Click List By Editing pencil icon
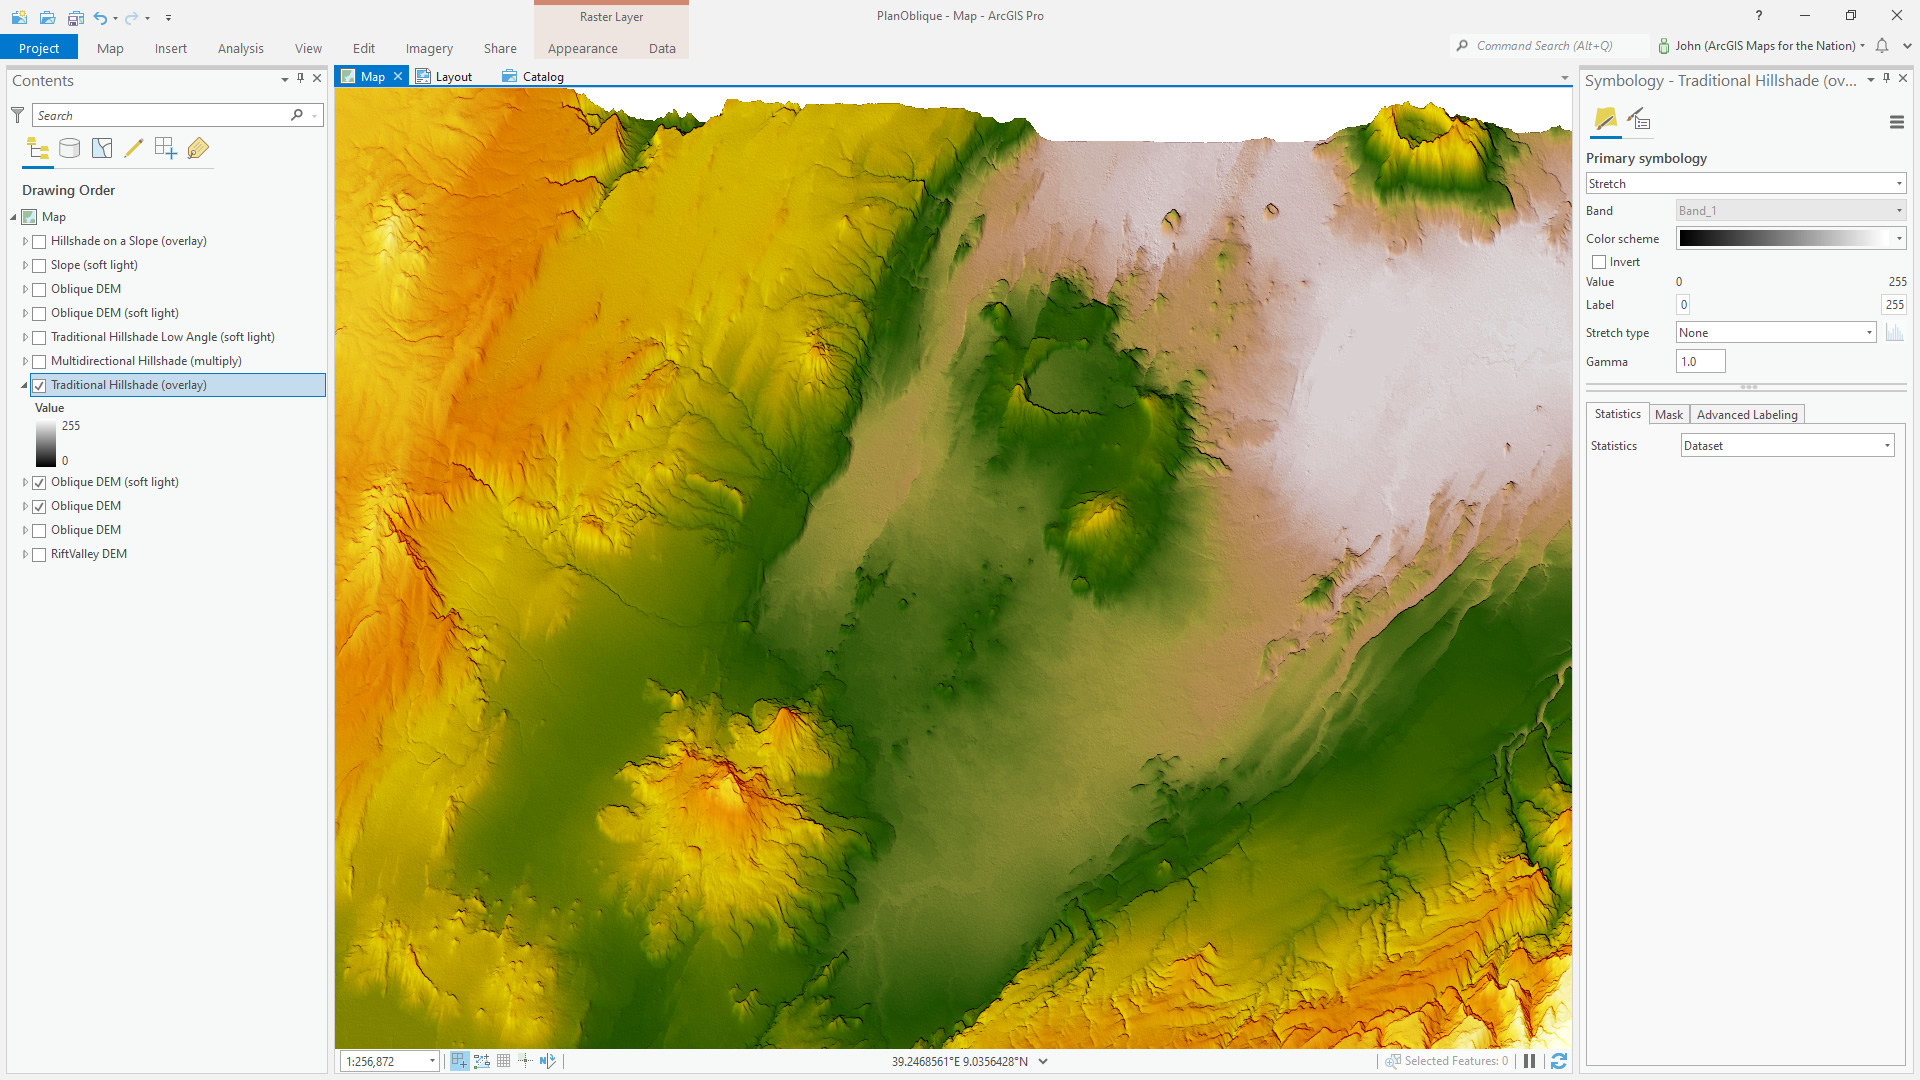This screenshot has height=1080, width=1920. point(134,149)
